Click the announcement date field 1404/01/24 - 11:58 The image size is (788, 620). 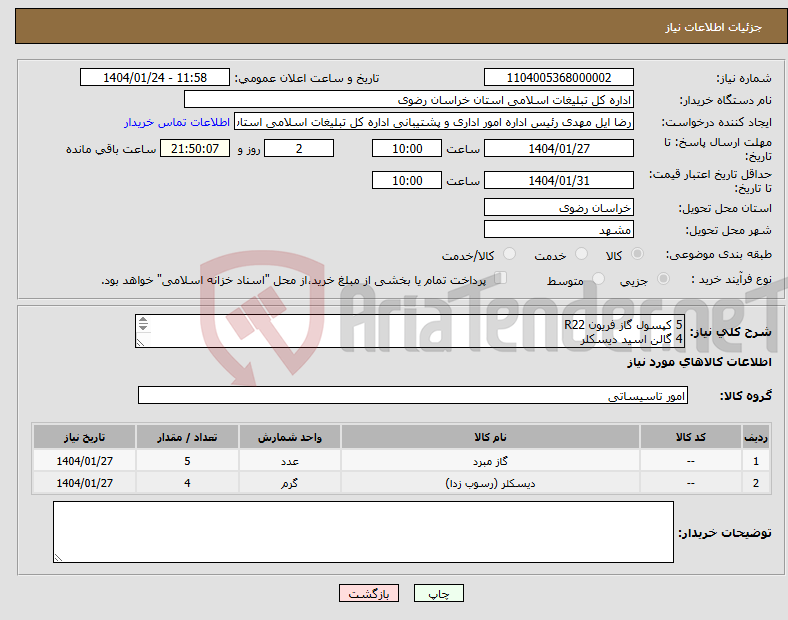pos(155,77)
